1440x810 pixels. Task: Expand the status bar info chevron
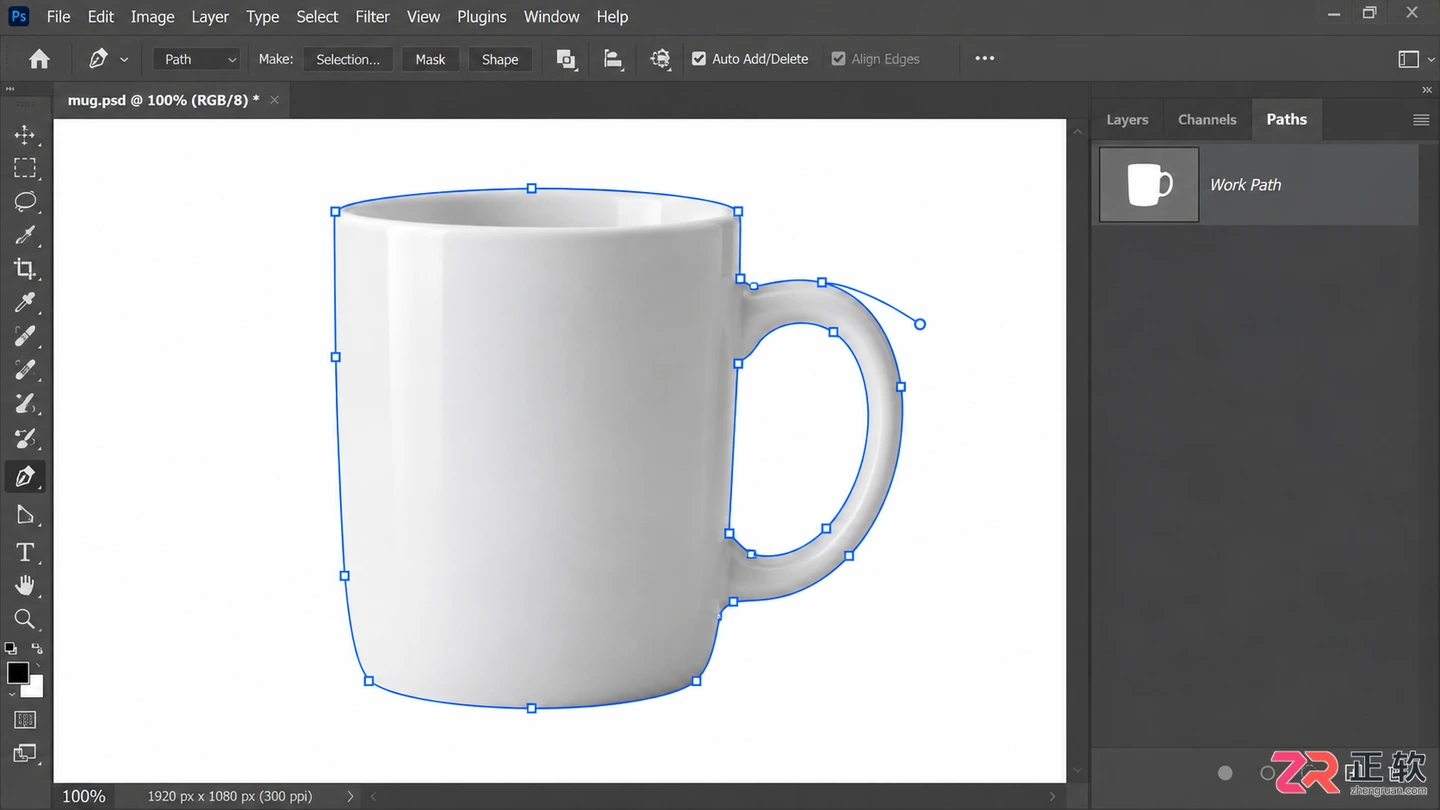(350, 796)
